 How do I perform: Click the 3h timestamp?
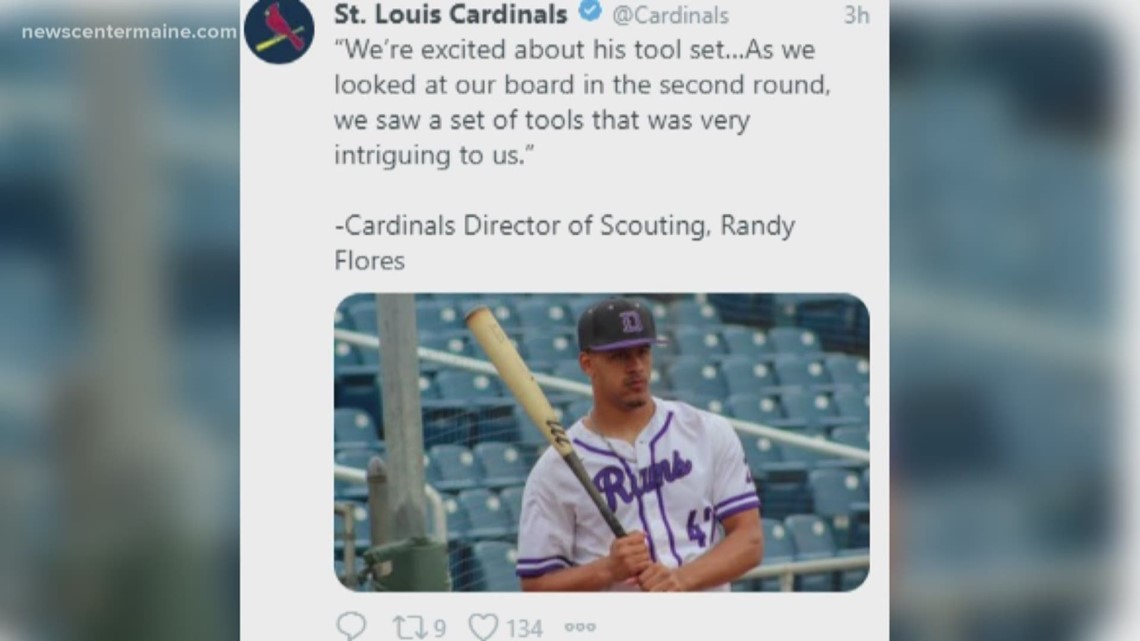click(x=855, y=15)
